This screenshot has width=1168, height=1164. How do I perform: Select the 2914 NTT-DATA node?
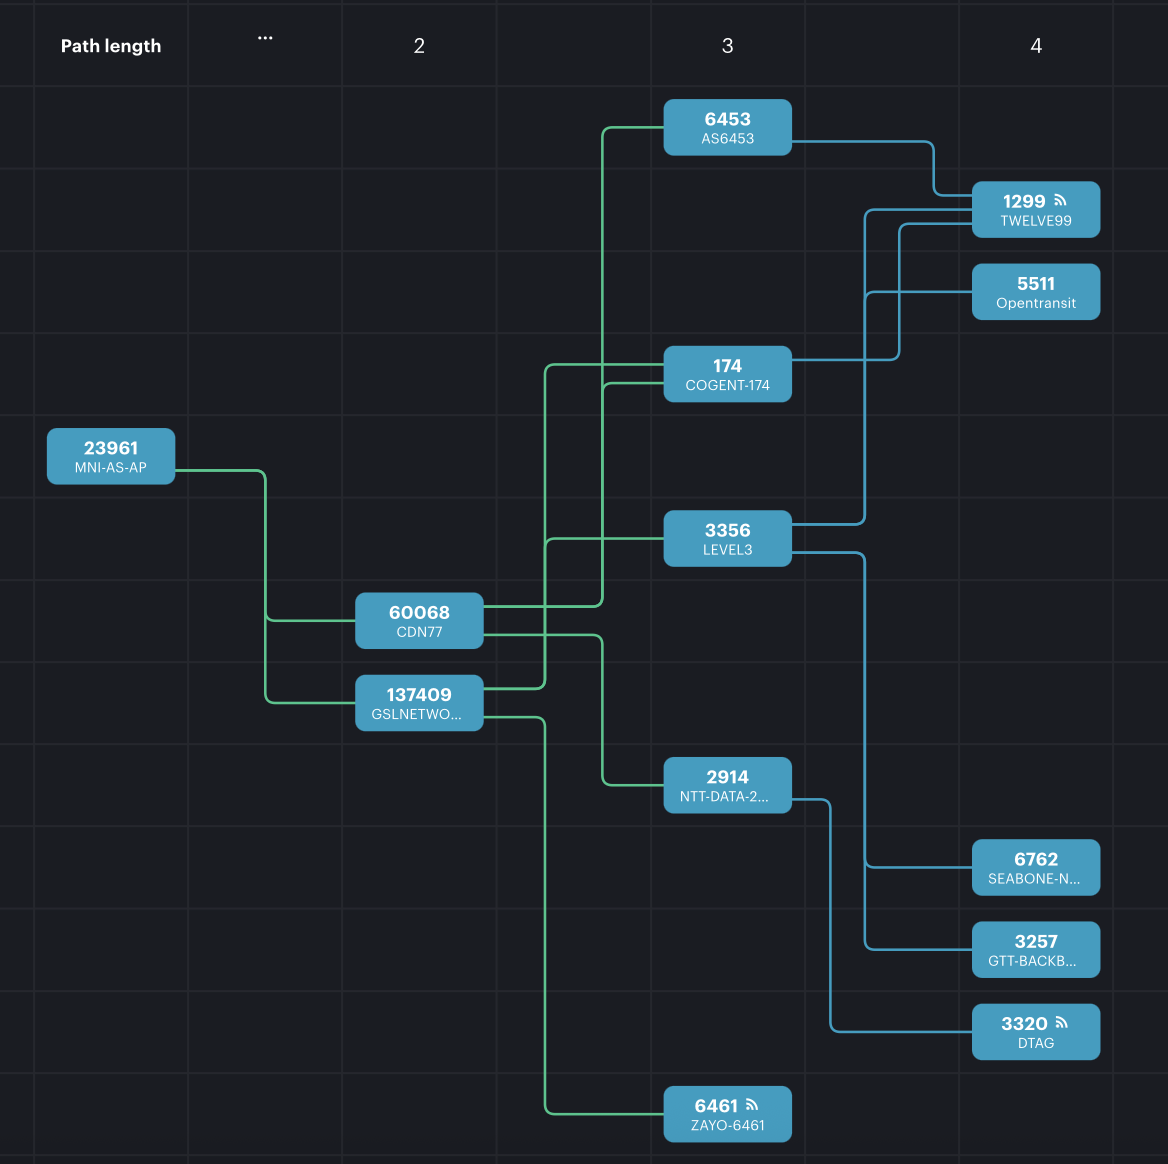tap(727, 785)
